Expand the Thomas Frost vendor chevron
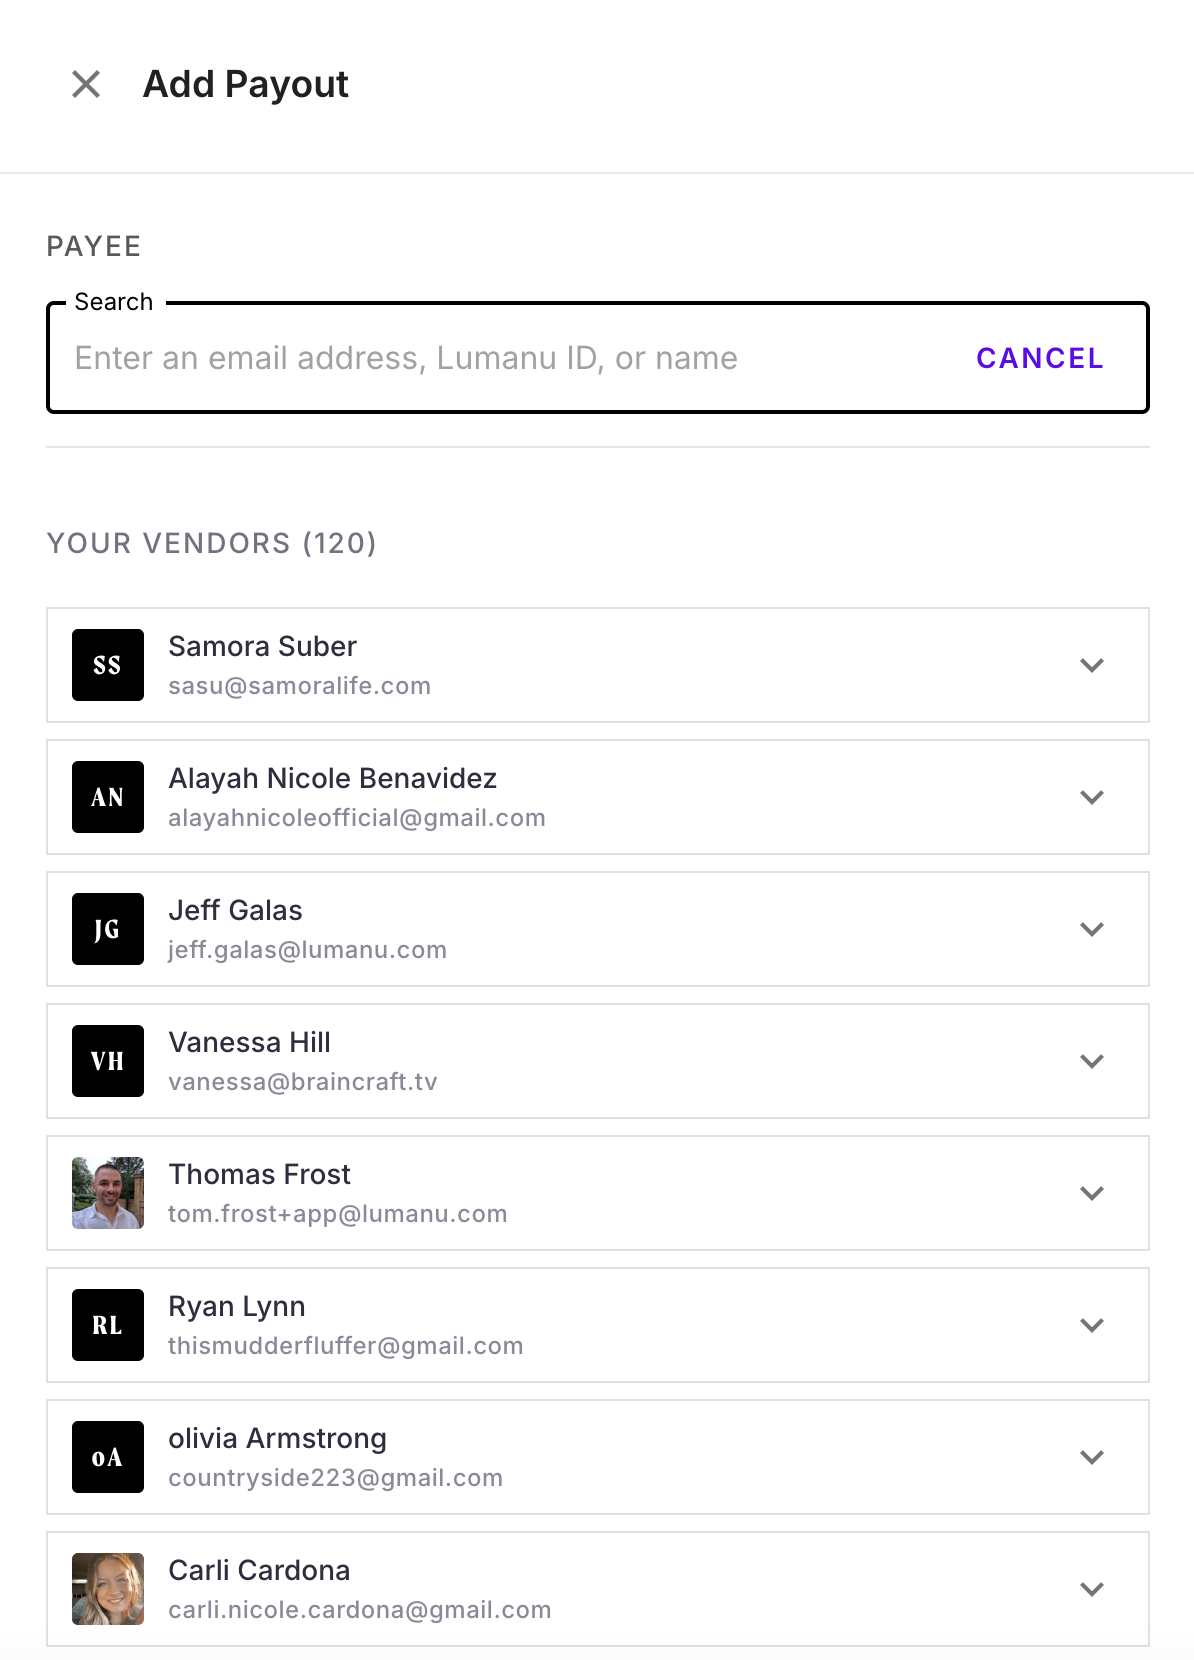This screenshot has width=1194, height=1660. pos(1092,1193)
